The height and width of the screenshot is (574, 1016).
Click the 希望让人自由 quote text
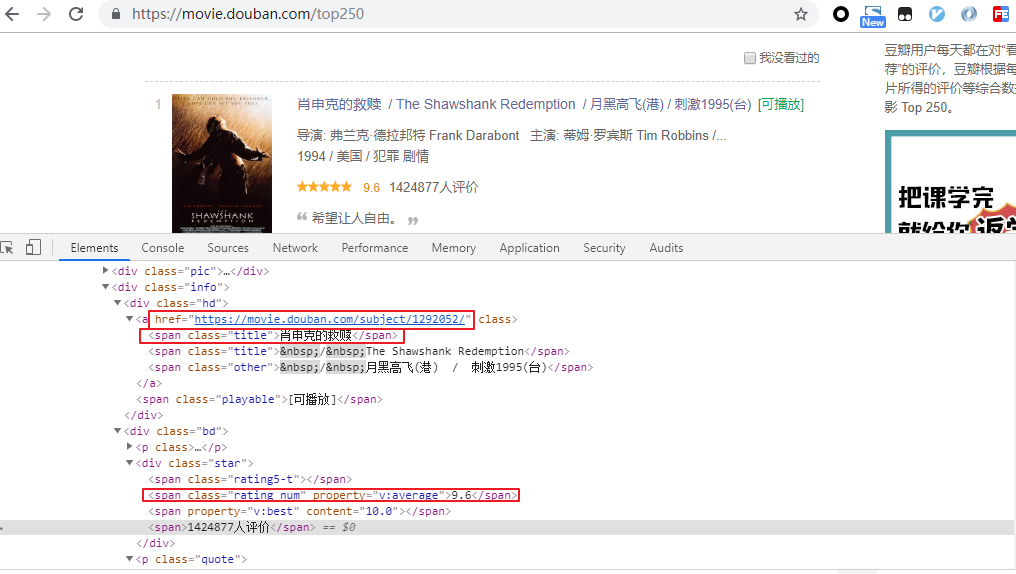(x=354, y=218)
